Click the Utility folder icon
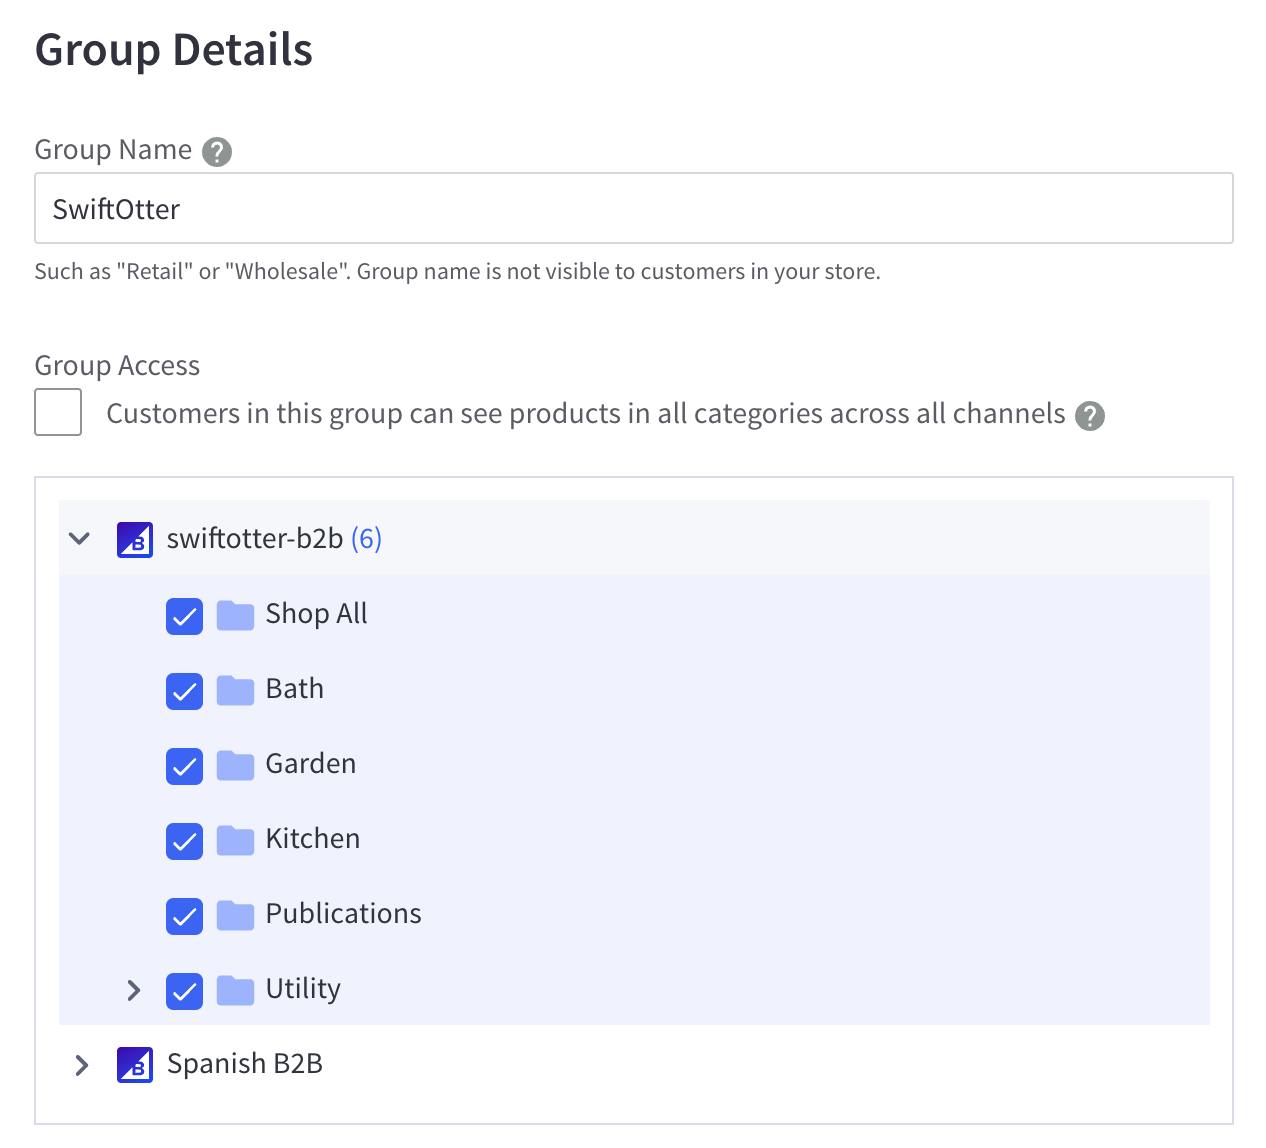This screenshot has width=1266, height=1148. click(236, 990)
